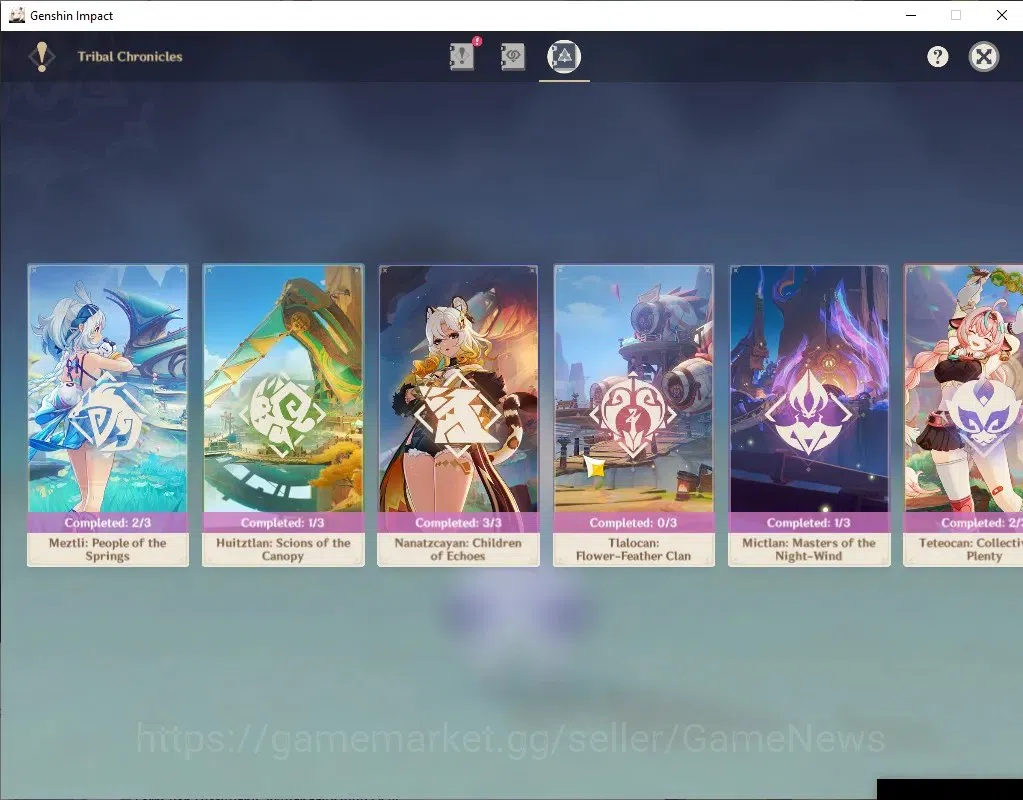This screenshot has height=800, width=1023.
Task: Open the Meztli: People of the Springs card
Action: [x=108, y=415]
